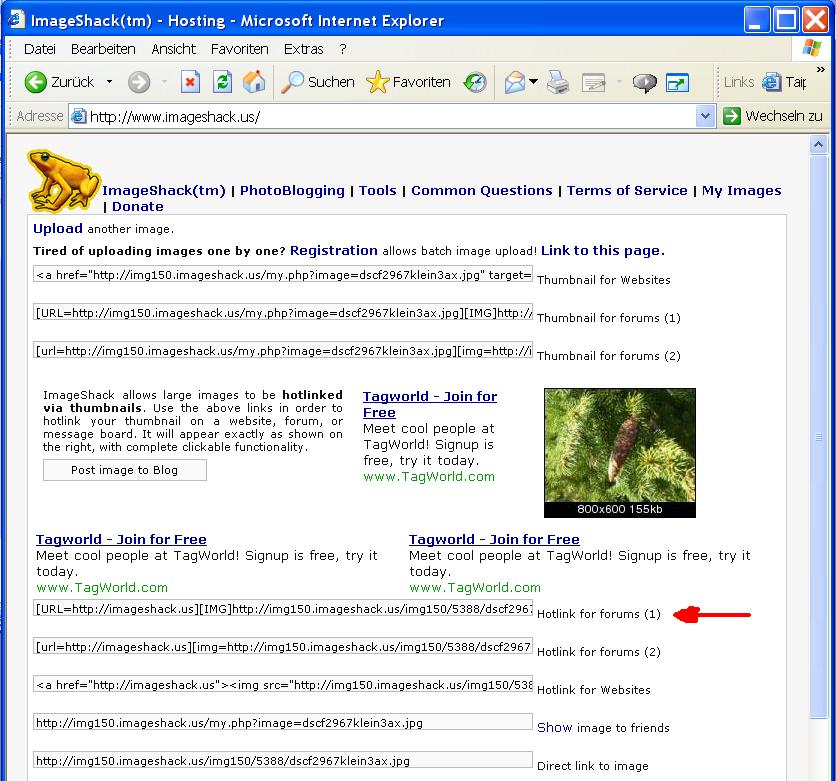The height and width of the screenshot is (781, 836).
Task: Select the Hotlink for forums (2) field
Action: [283, 646]
